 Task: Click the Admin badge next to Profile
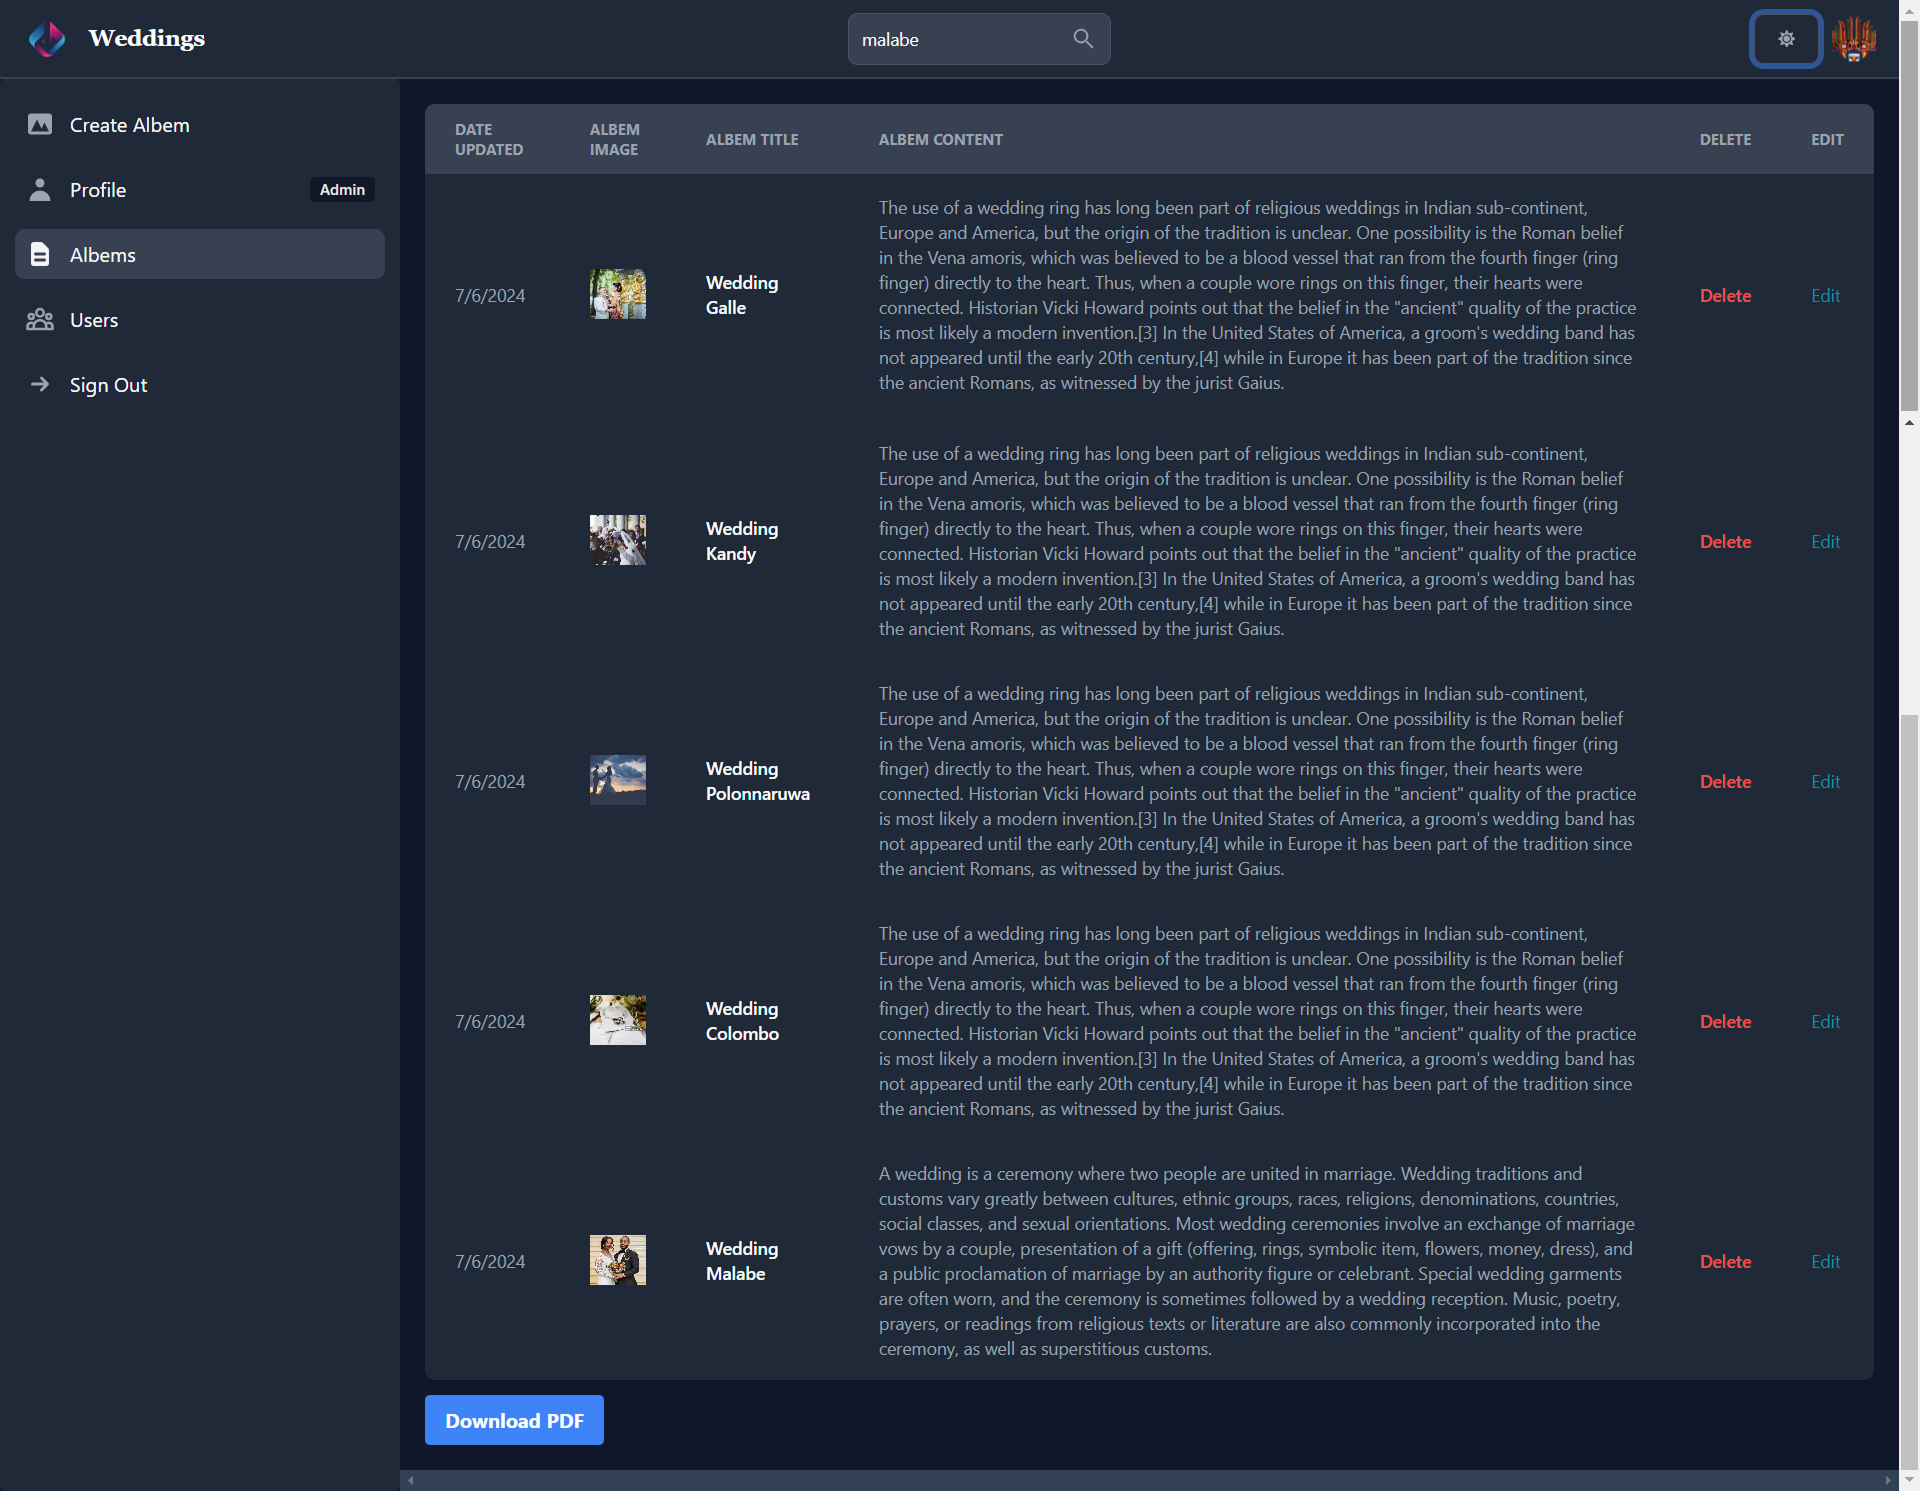coord(342,189)
